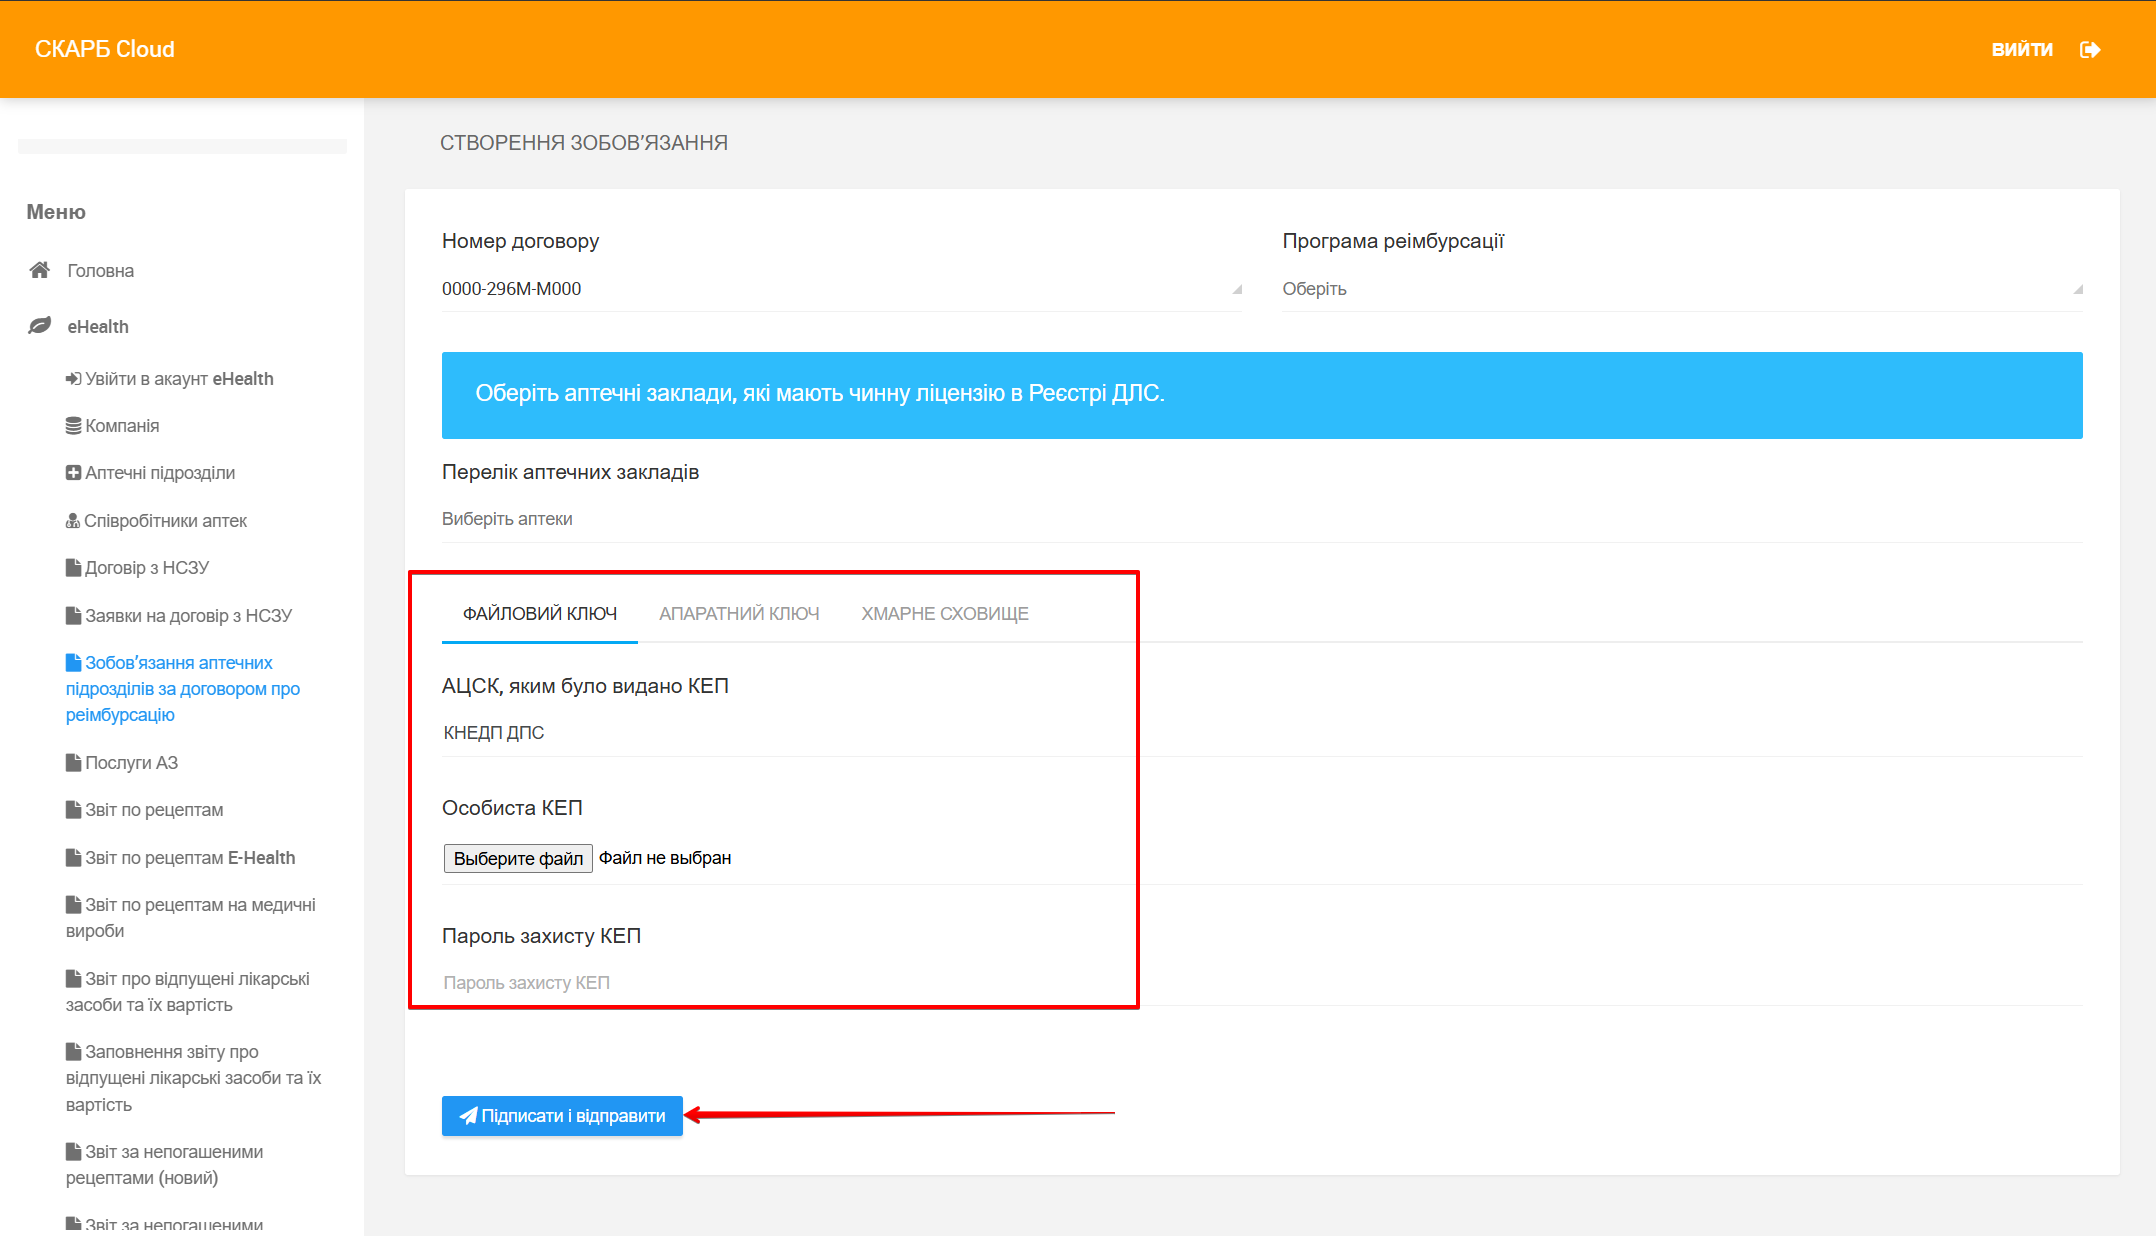Click the ВИЙТИ logout link
Image resolution: width=2156 pixels, height=1236 pixels.
coord(2021,50)
